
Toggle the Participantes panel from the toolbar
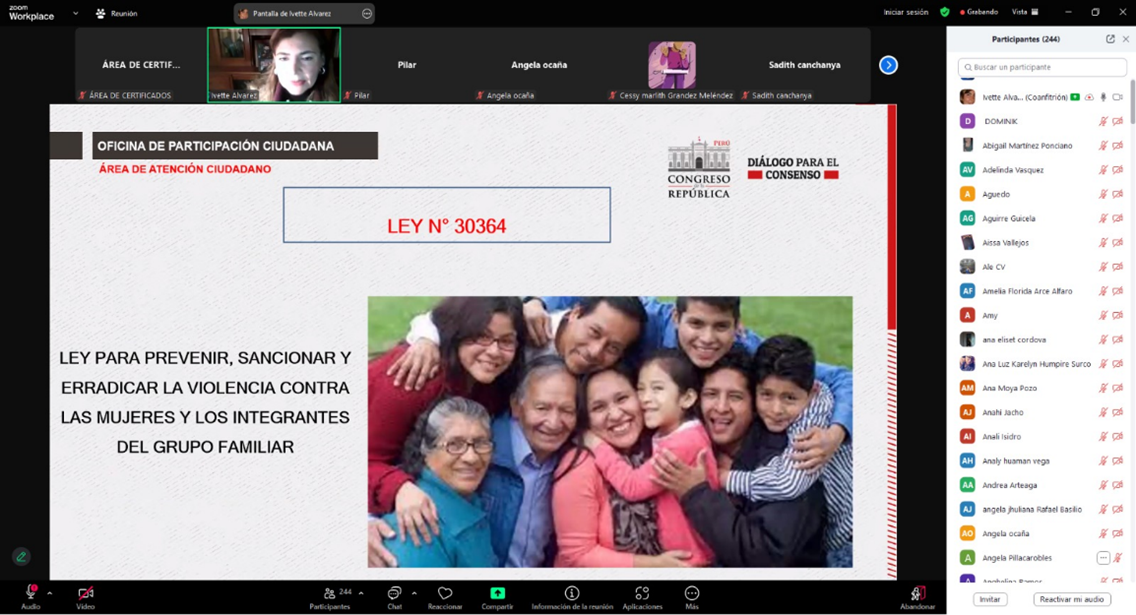(x=330, y=597)
